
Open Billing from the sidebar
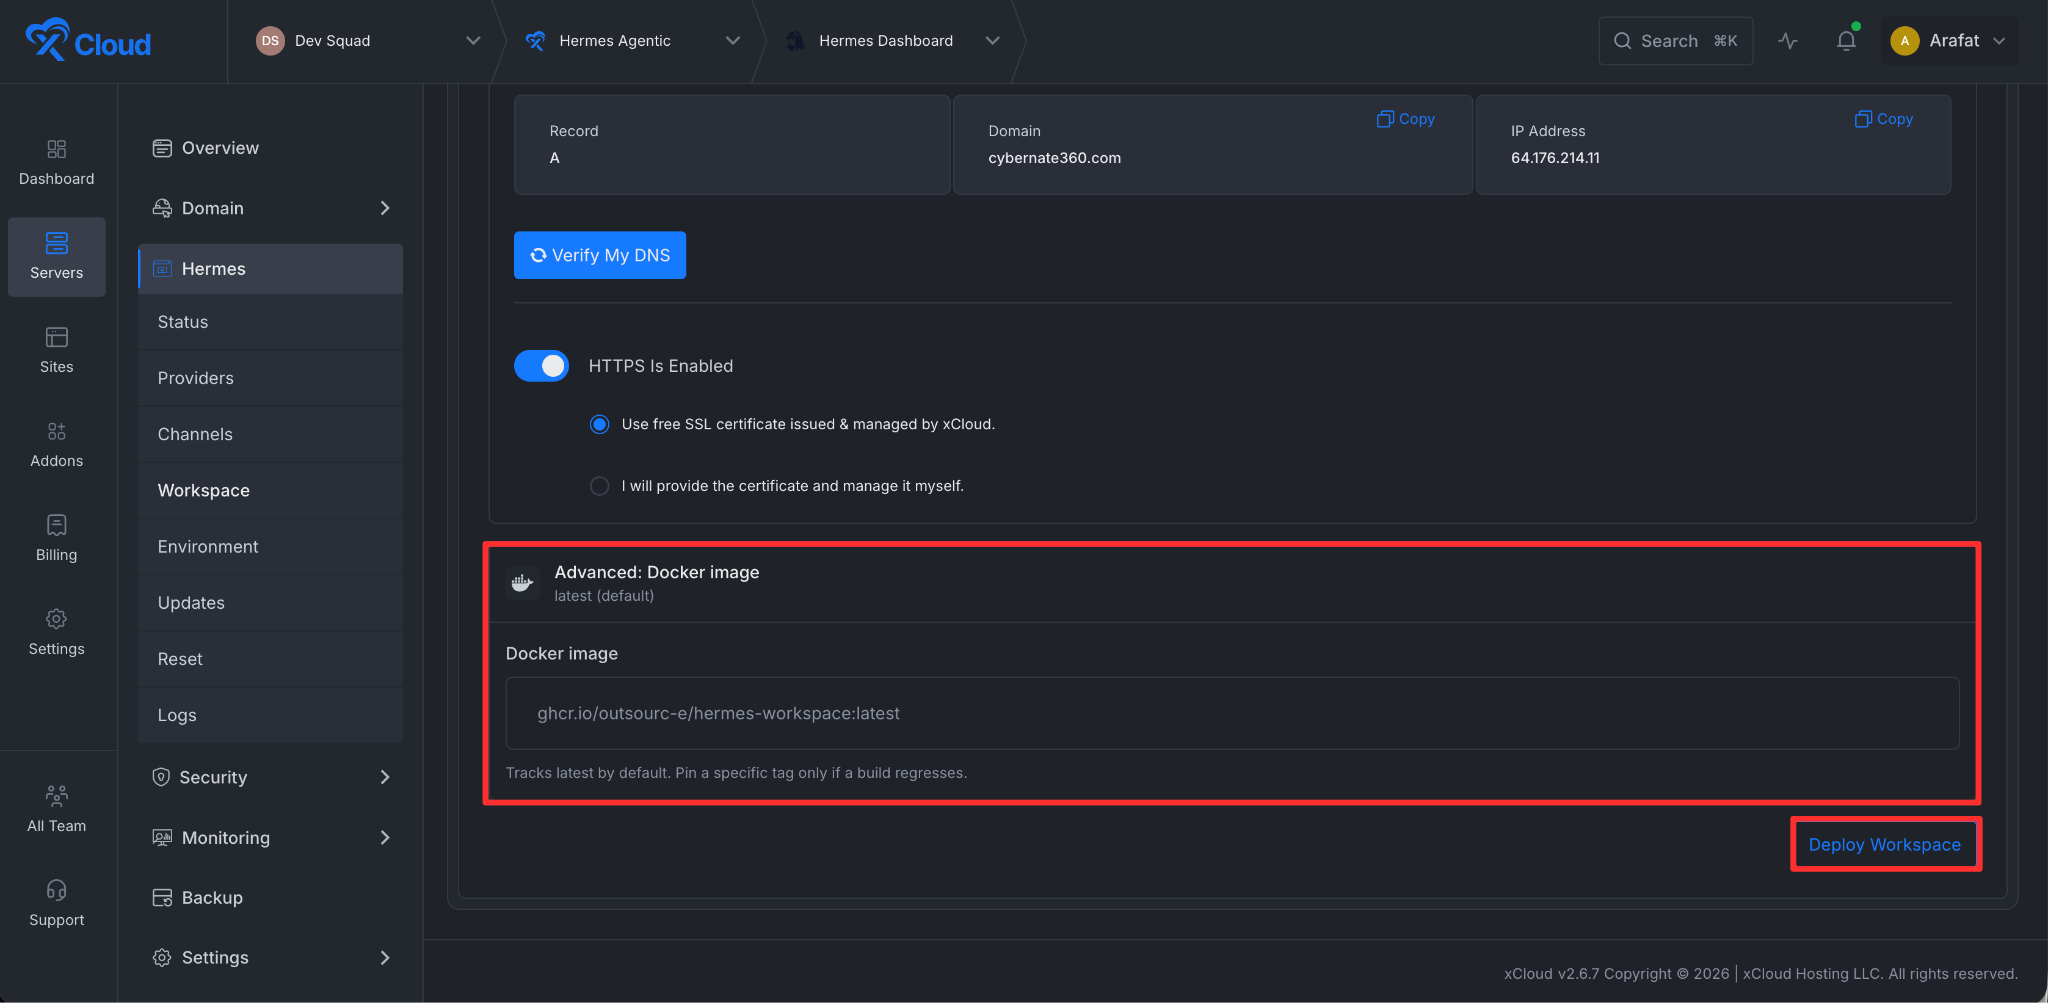click(x=56, y=539)
